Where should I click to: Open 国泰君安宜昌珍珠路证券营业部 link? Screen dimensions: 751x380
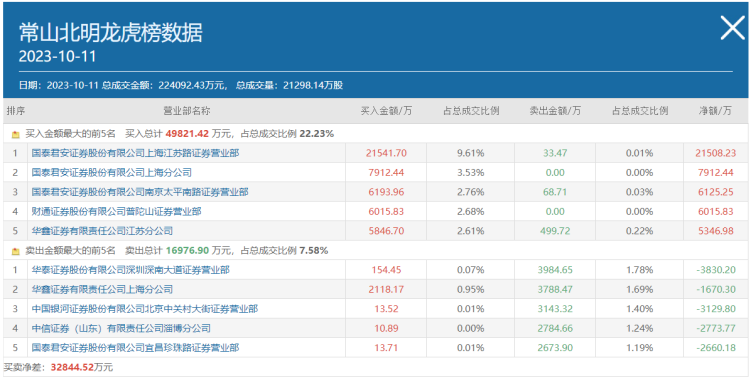click(136, 348)
